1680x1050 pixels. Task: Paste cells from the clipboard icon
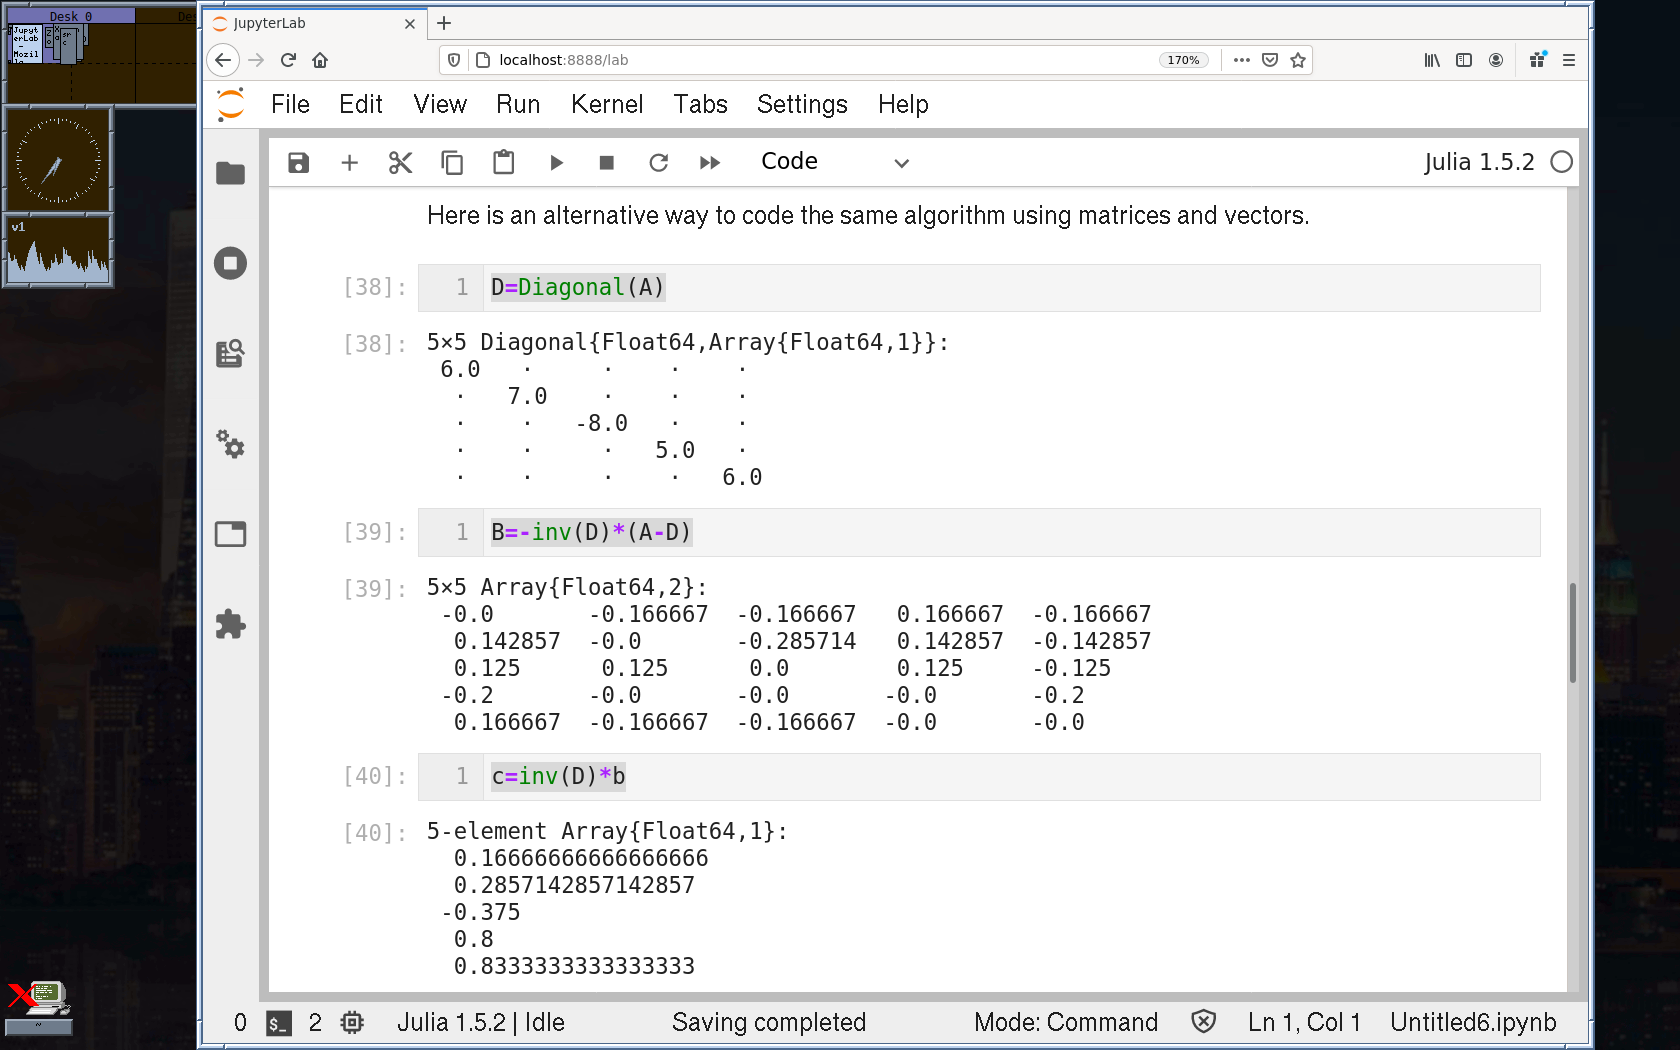click(503, 163)
